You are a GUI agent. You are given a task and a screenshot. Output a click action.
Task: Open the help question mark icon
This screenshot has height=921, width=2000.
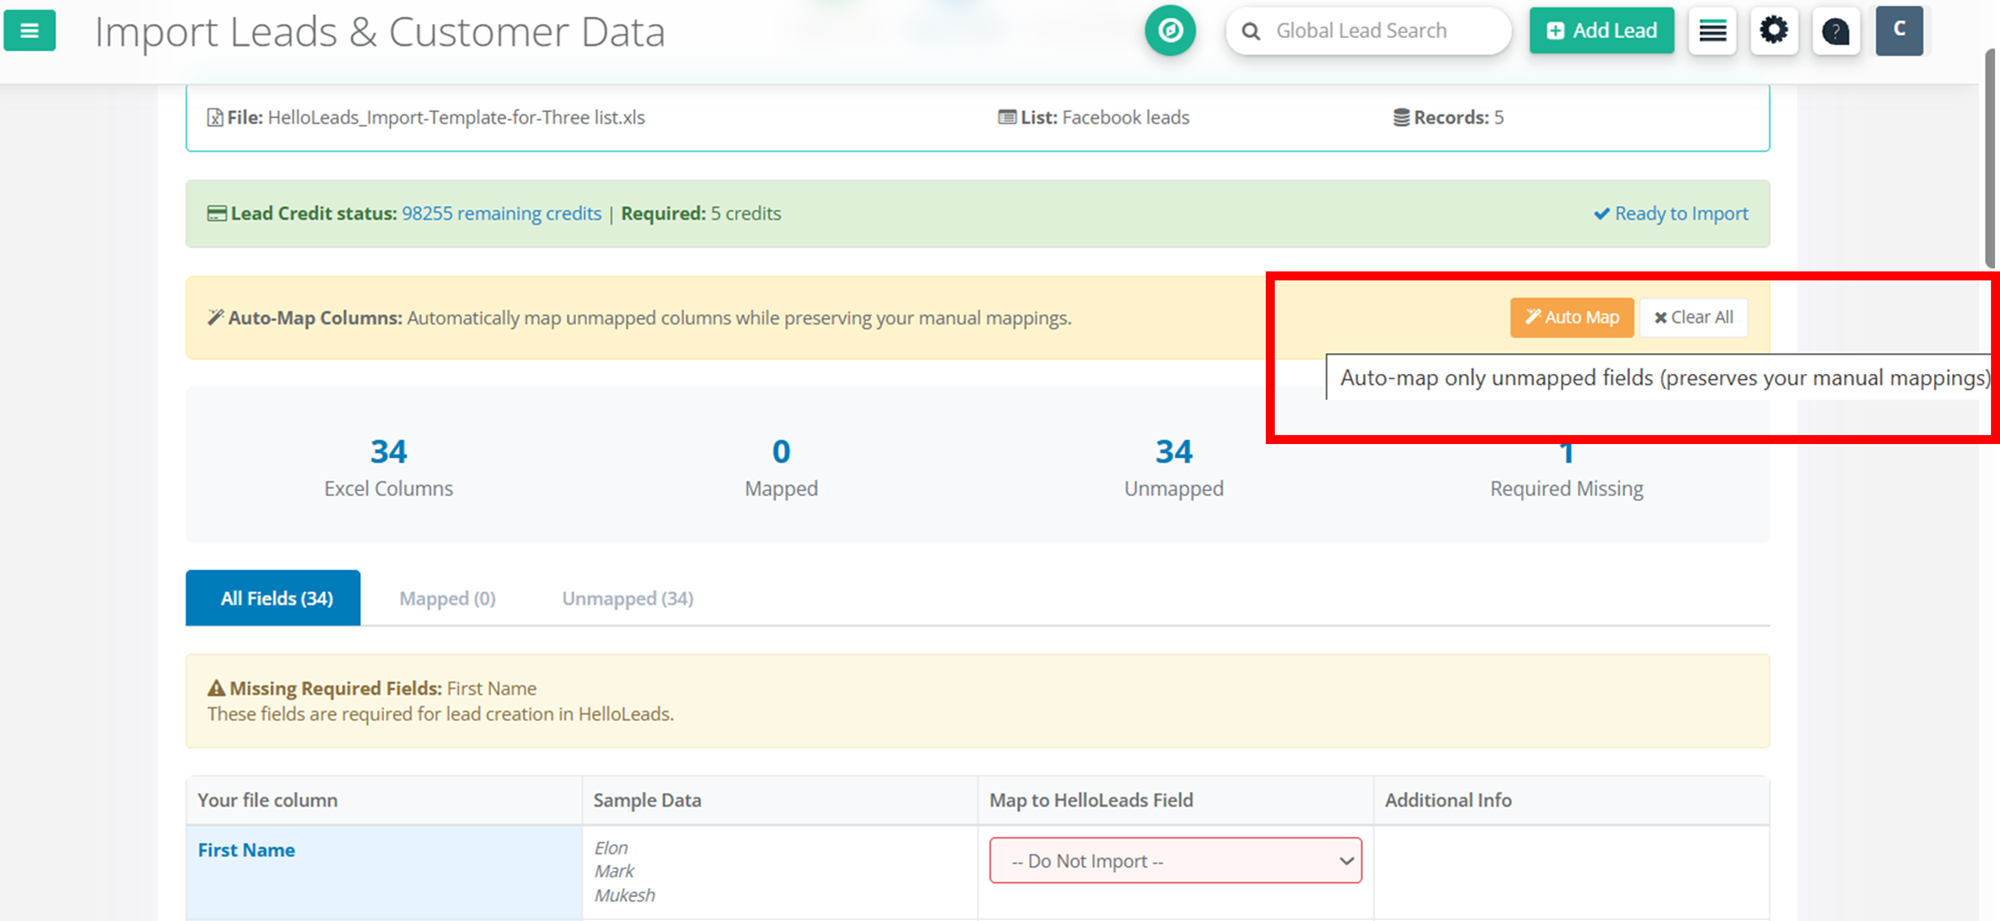click(x=1835, y=32)
